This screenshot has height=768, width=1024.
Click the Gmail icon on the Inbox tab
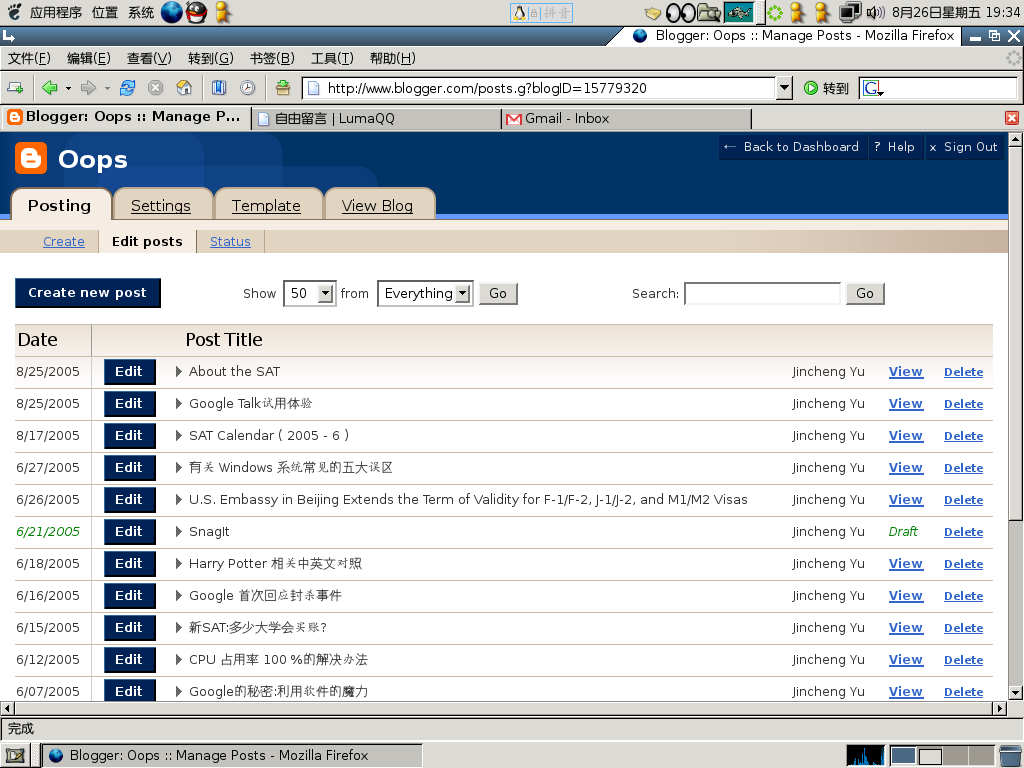[514, 119]
